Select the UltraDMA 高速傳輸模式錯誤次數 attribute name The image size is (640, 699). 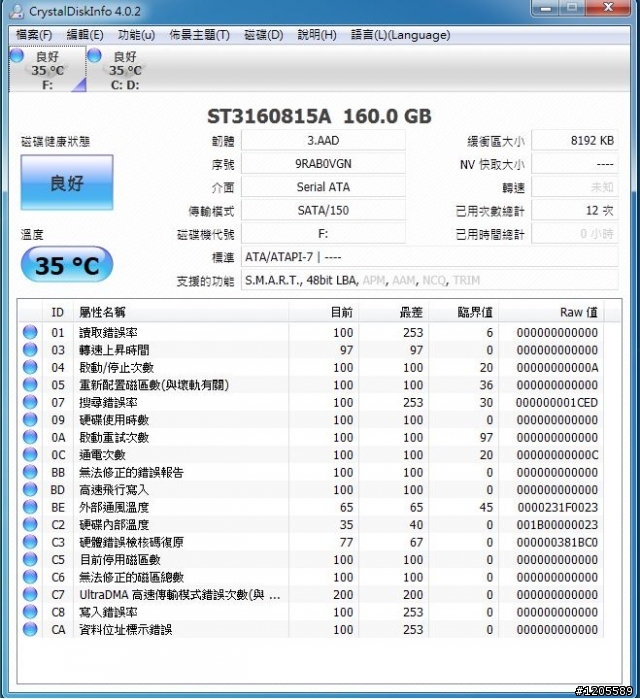(180, 595)
